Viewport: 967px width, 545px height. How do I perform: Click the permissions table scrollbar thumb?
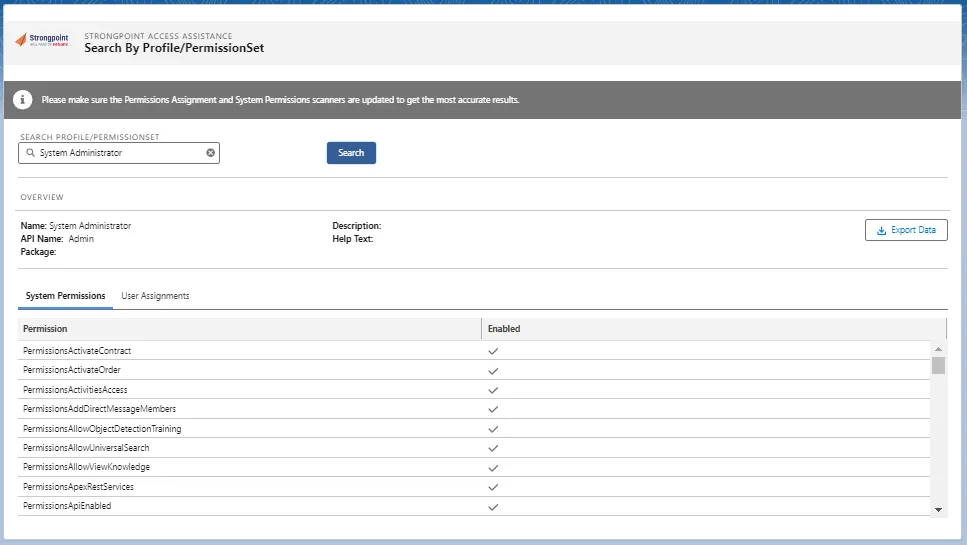click(938, 365)
